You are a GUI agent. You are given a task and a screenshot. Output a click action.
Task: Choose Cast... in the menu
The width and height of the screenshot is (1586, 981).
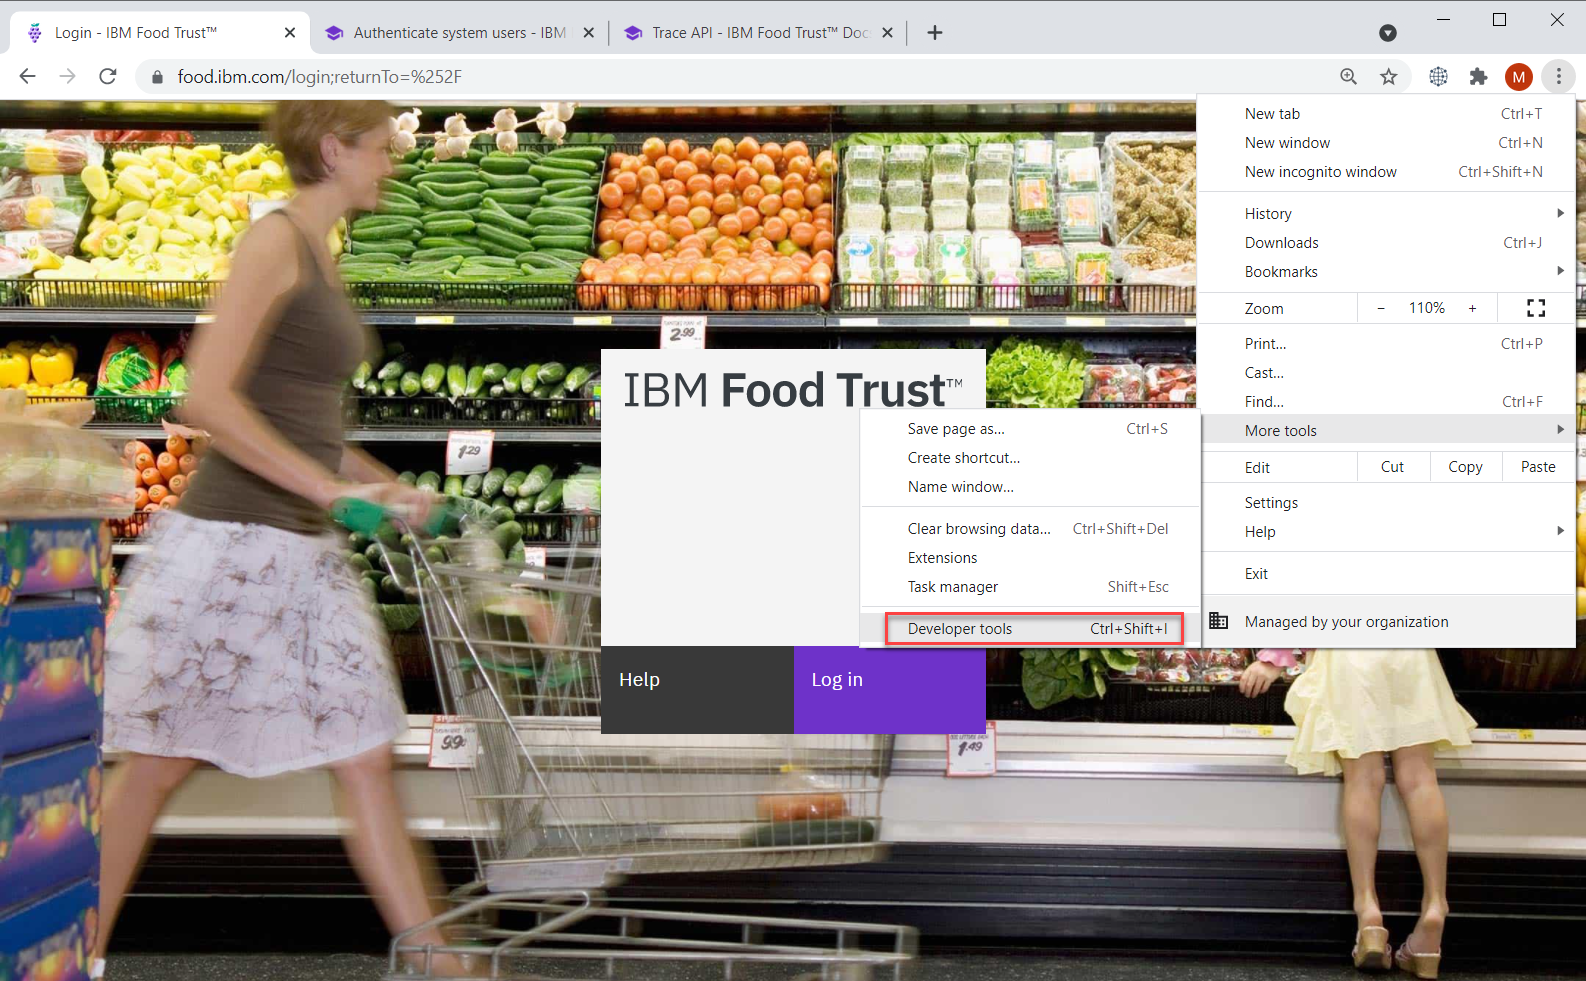pos(1386,373)
